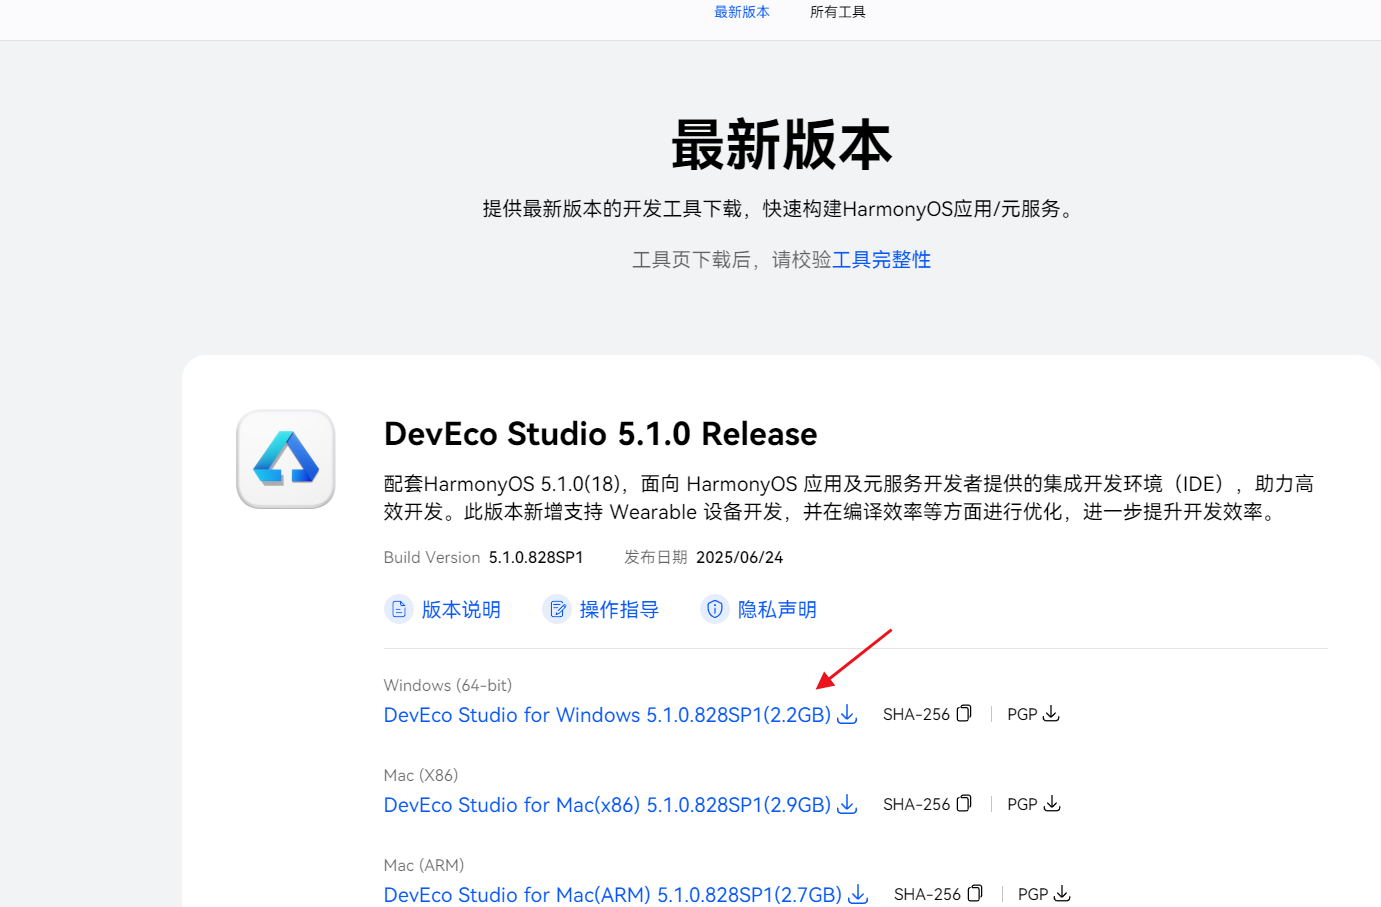Copy SHA-256 for Mac(x86) package

964,804
